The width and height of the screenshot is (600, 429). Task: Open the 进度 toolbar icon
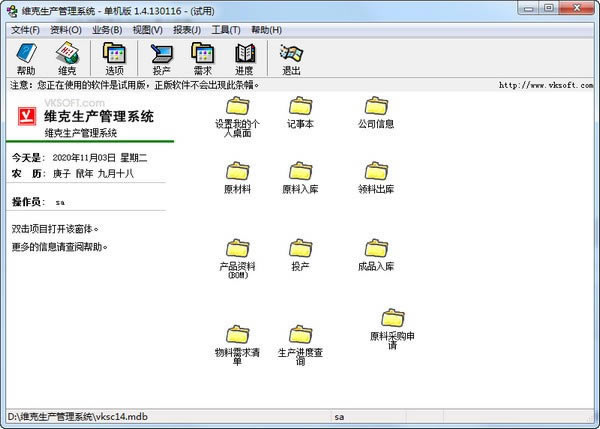[245, 58]
